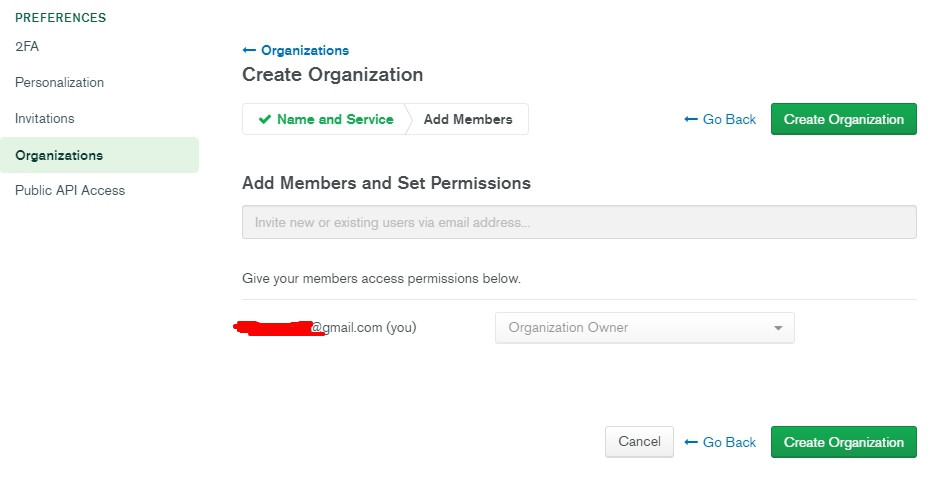
Task: Go to Invitations in the sidebar
Action: coord(45,118)
